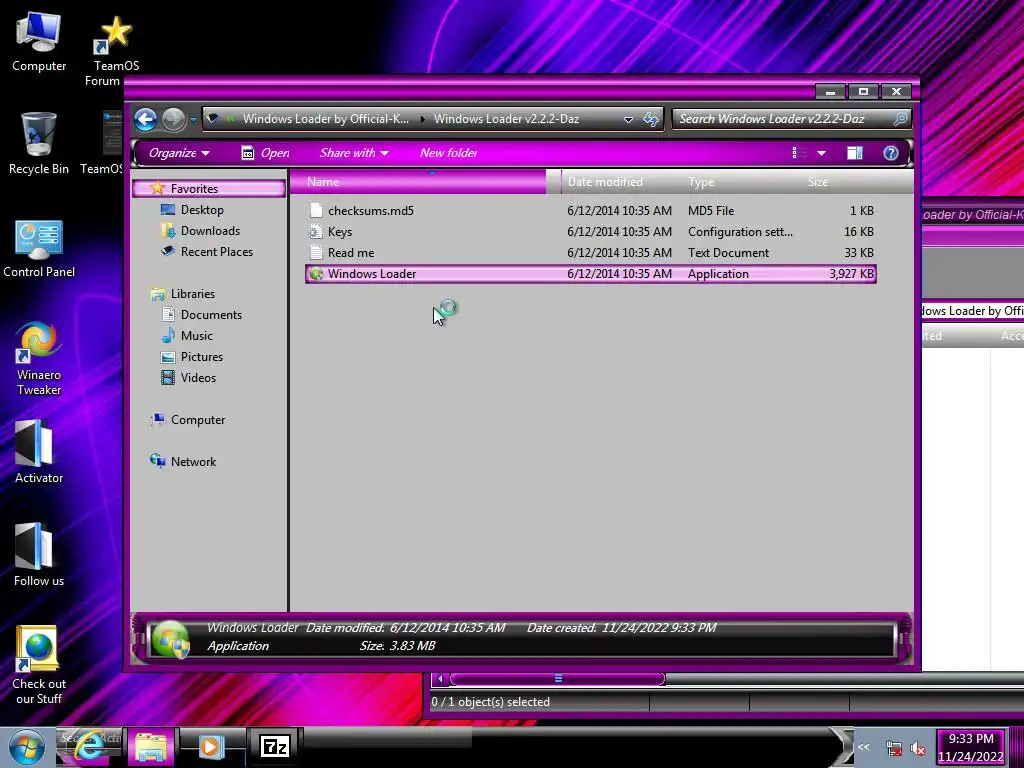Click the Check out our Stuff shortcut
The height and width of the screenshot is (768, 1024).
point(39,665)
